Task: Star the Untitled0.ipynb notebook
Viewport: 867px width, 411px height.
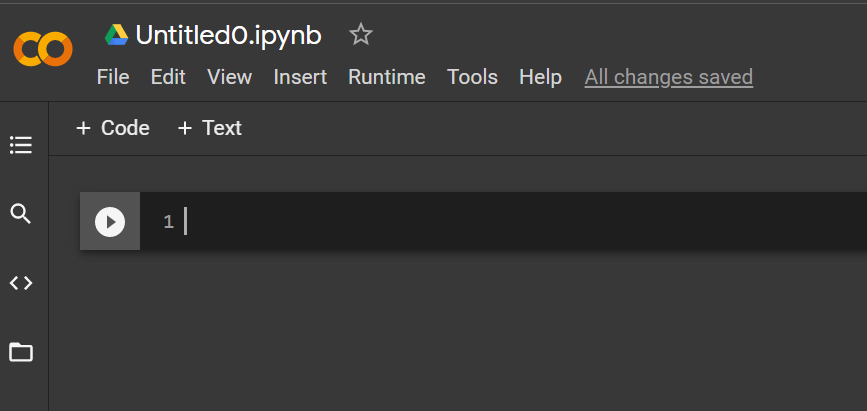Action: (361, 35)
